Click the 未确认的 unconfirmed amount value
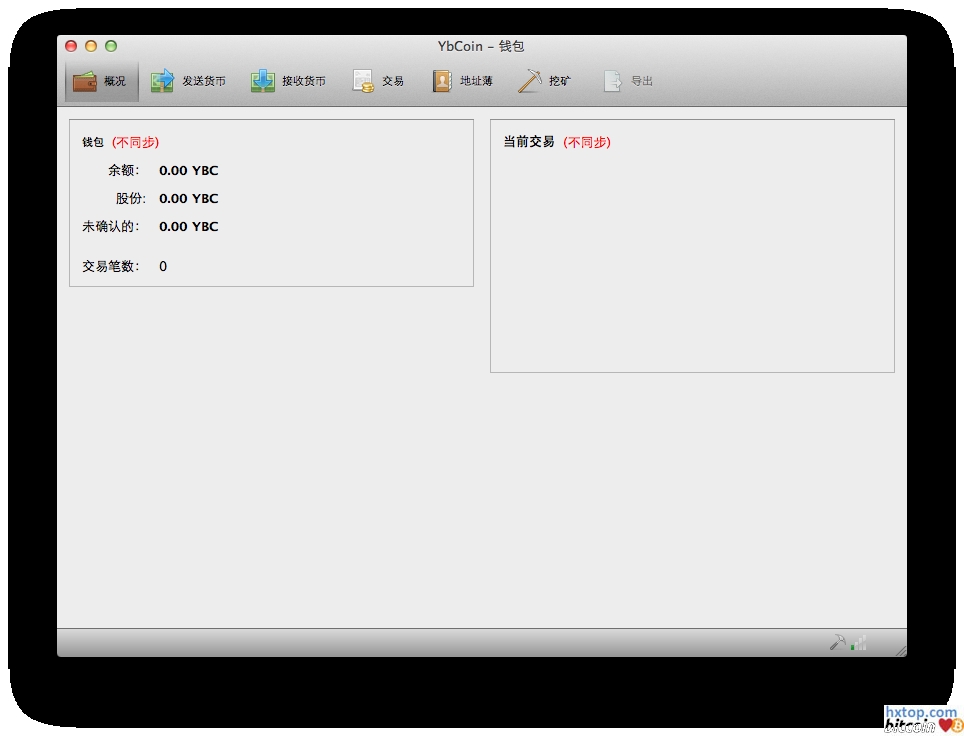This screenshot has width=964, height=736. [188, 226]
